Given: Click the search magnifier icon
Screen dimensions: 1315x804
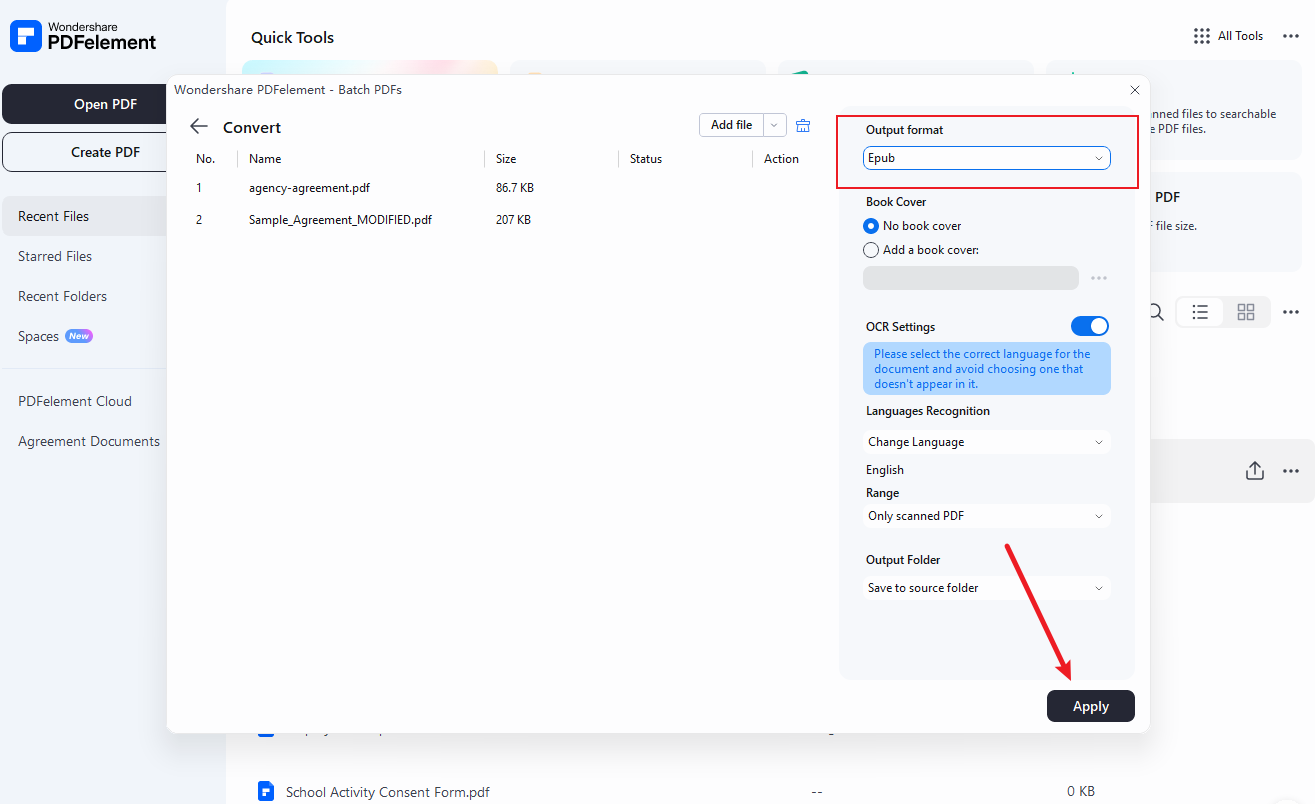Looking at the screenshot, I should coord(1156,312).
